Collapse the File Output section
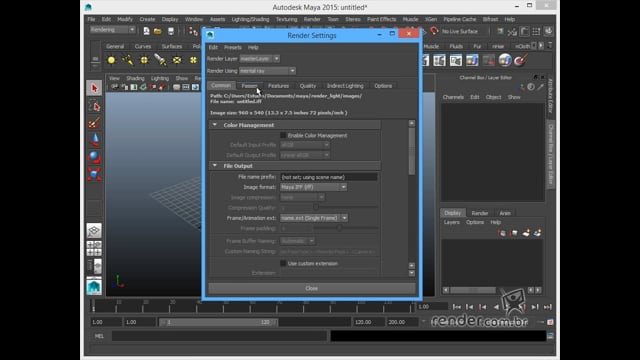The height and width of the screenshot is (360, 640). click(x=215, y=166)
